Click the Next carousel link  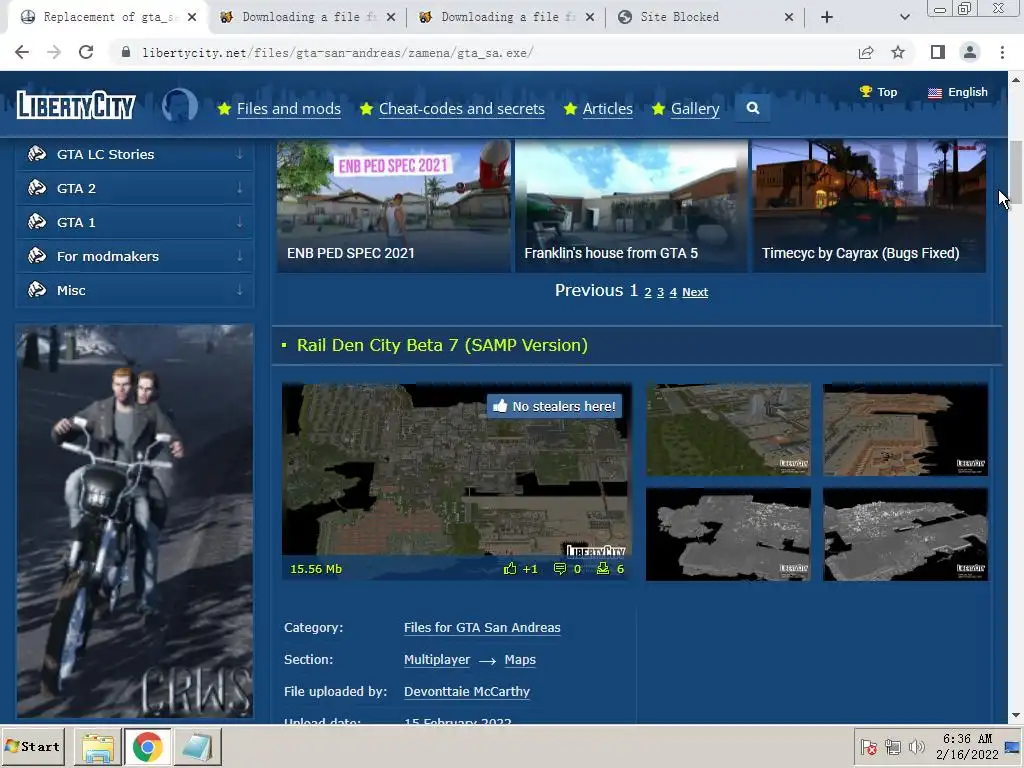click(x=695, y=293)
